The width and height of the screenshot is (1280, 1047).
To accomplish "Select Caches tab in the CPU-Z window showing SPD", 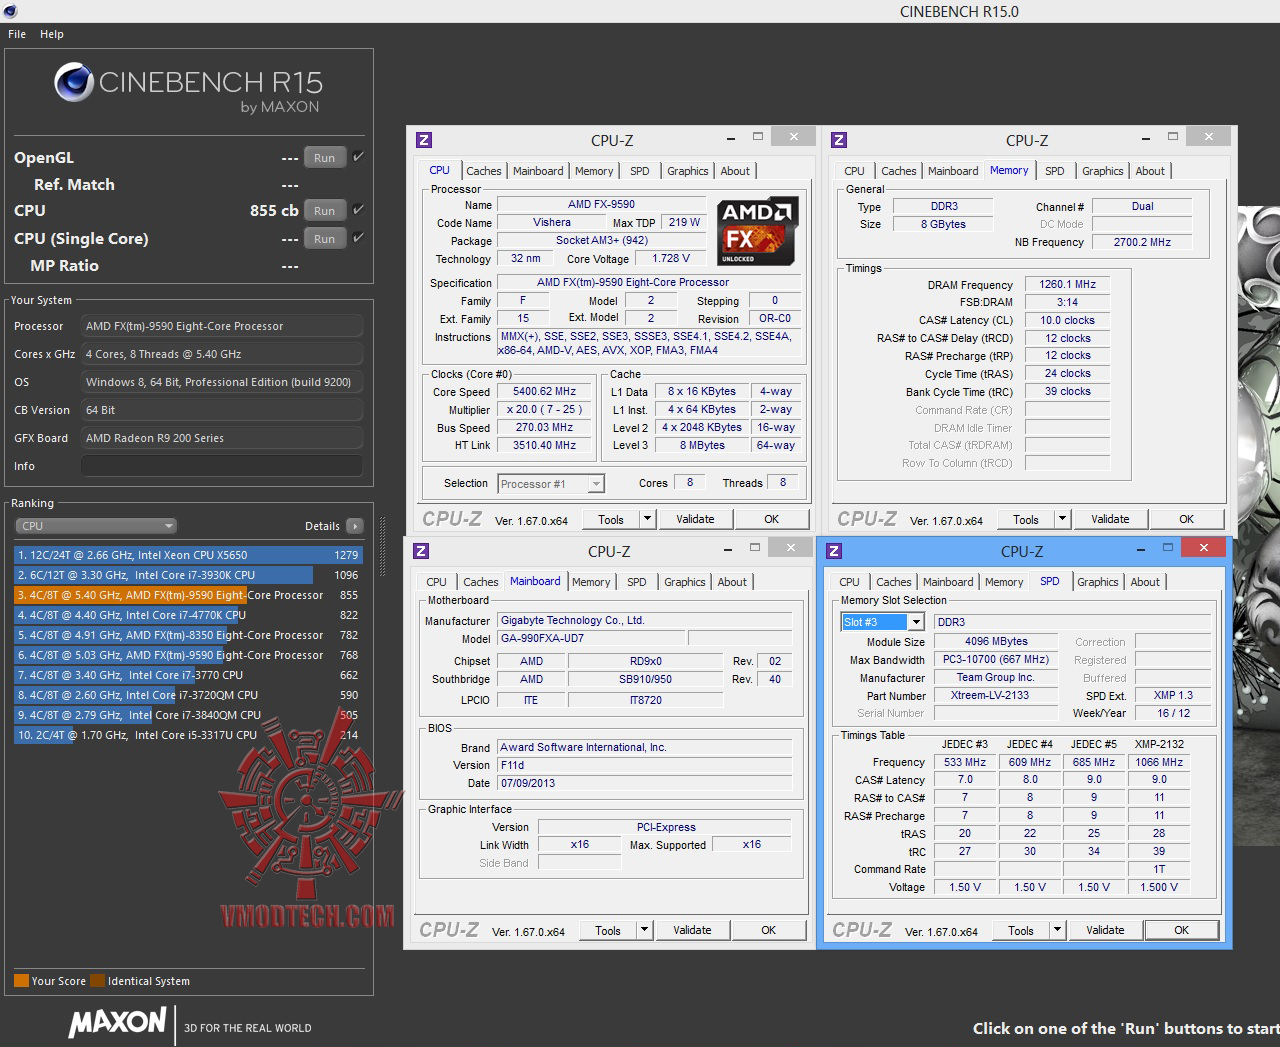I will click(x=894, y=582).
